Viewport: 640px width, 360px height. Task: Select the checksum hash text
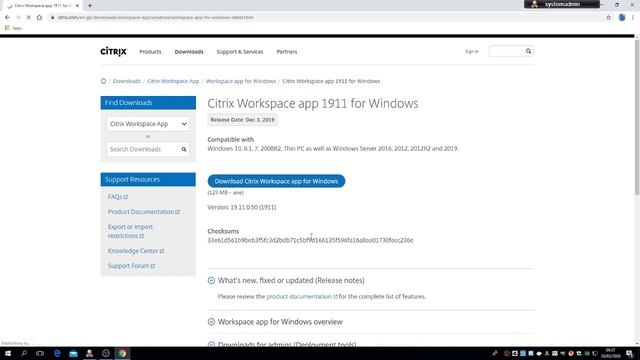tap(310, 240)
